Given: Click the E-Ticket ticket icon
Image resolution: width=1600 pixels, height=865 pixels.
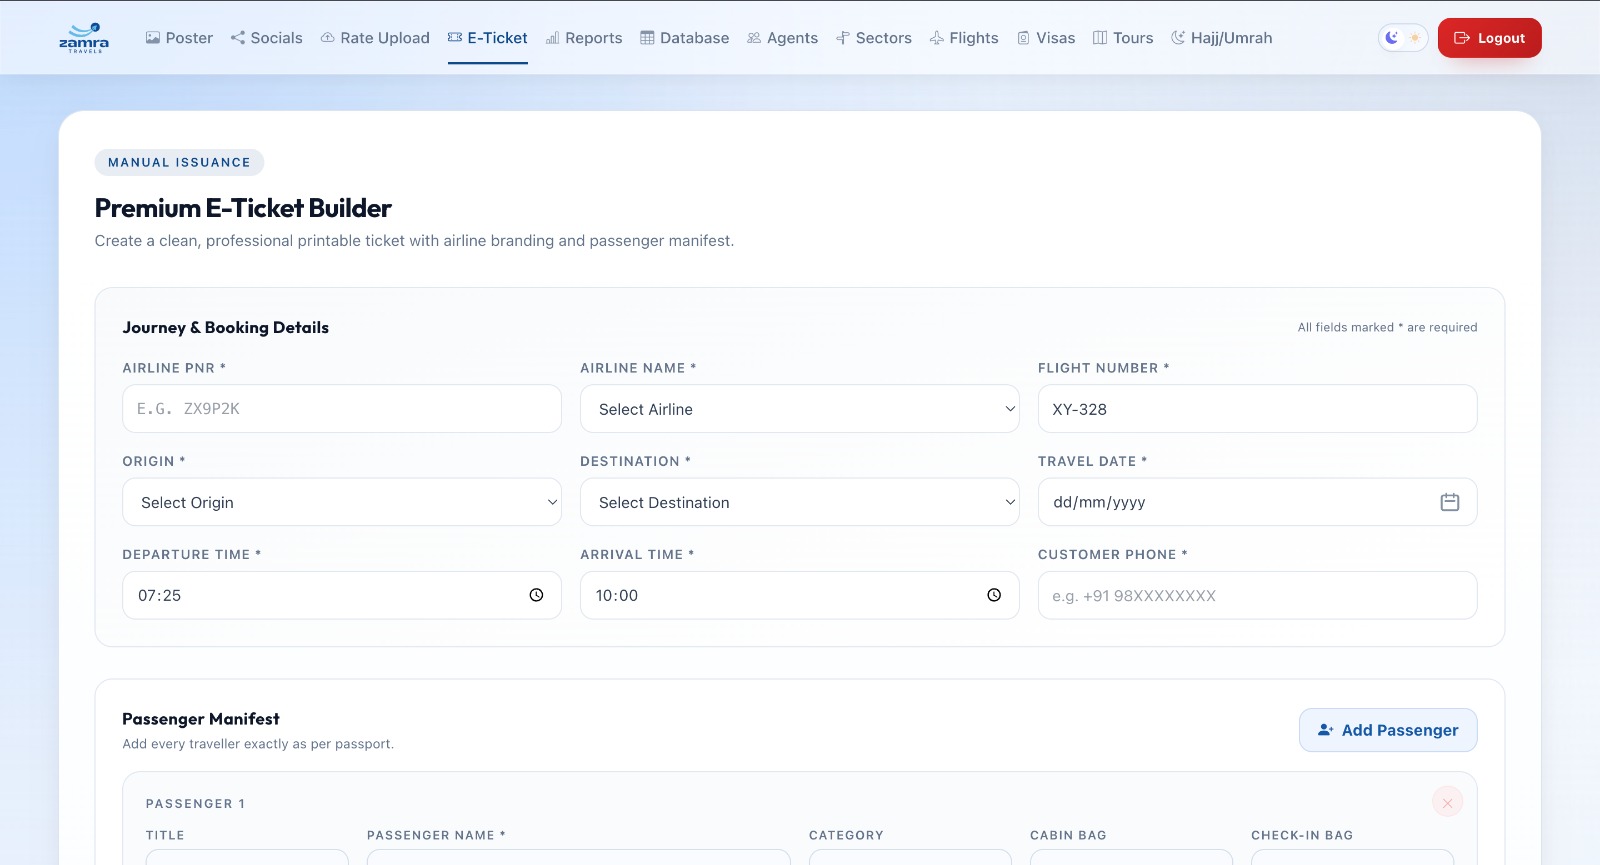Looking at the screenshot, I should click(455, 38).
